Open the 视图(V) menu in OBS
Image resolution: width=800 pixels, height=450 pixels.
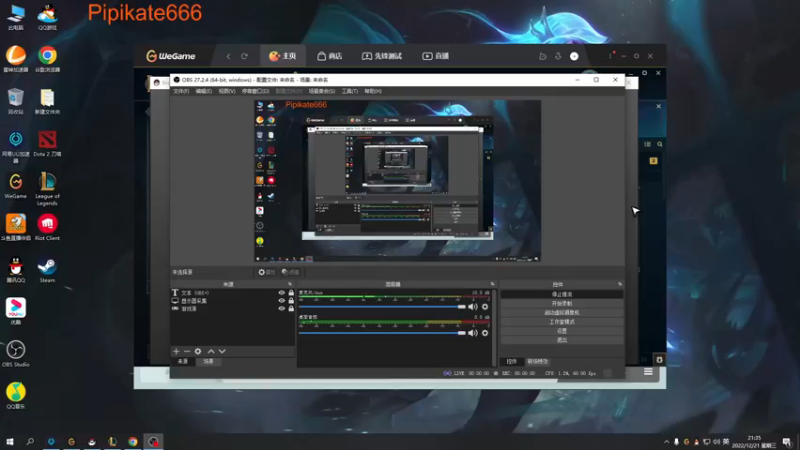point(227,91)
